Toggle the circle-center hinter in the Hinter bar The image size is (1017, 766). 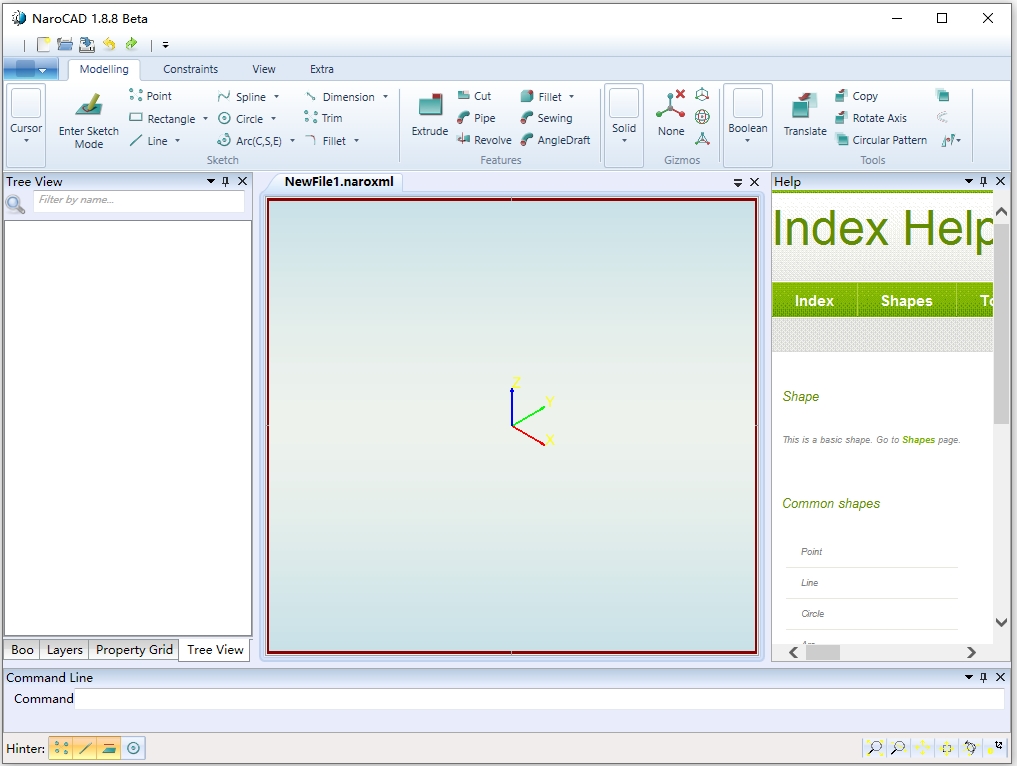(x=133, y=748)
